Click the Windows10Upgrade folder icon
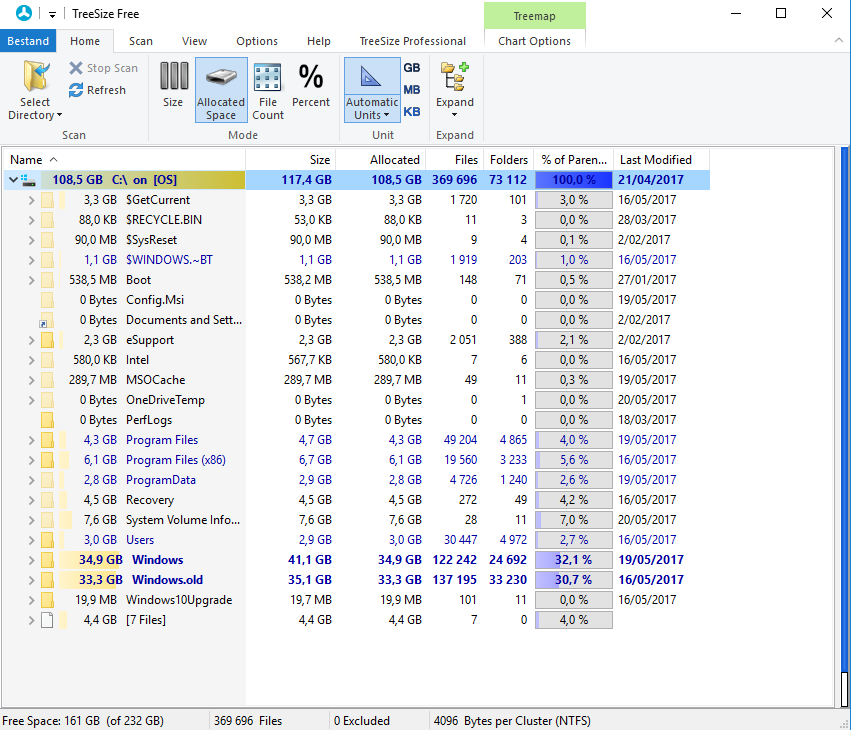The image size is (851, 730). 47,600
